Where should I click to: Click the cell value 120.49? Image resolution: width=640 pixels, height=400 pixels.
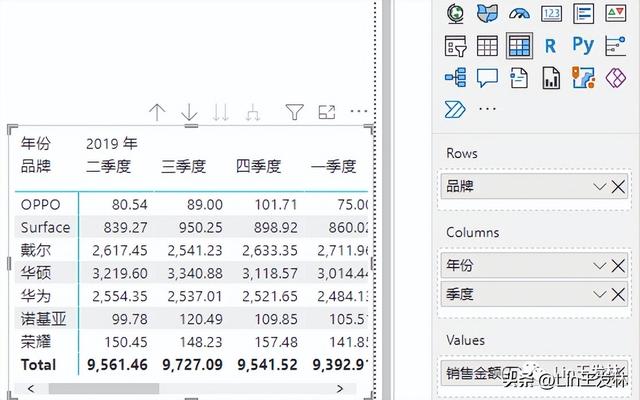click(x=201, y=319)
